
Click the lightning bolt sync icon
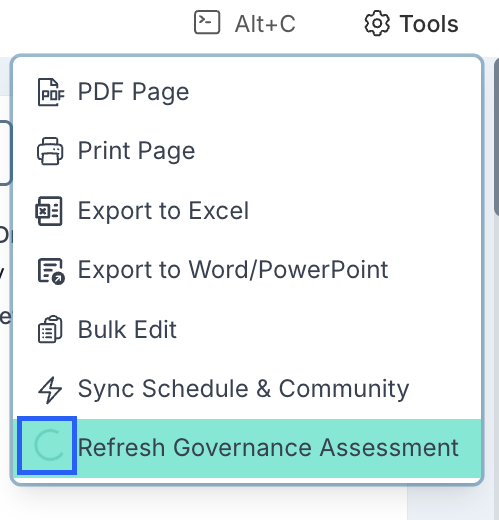point(50,390)
